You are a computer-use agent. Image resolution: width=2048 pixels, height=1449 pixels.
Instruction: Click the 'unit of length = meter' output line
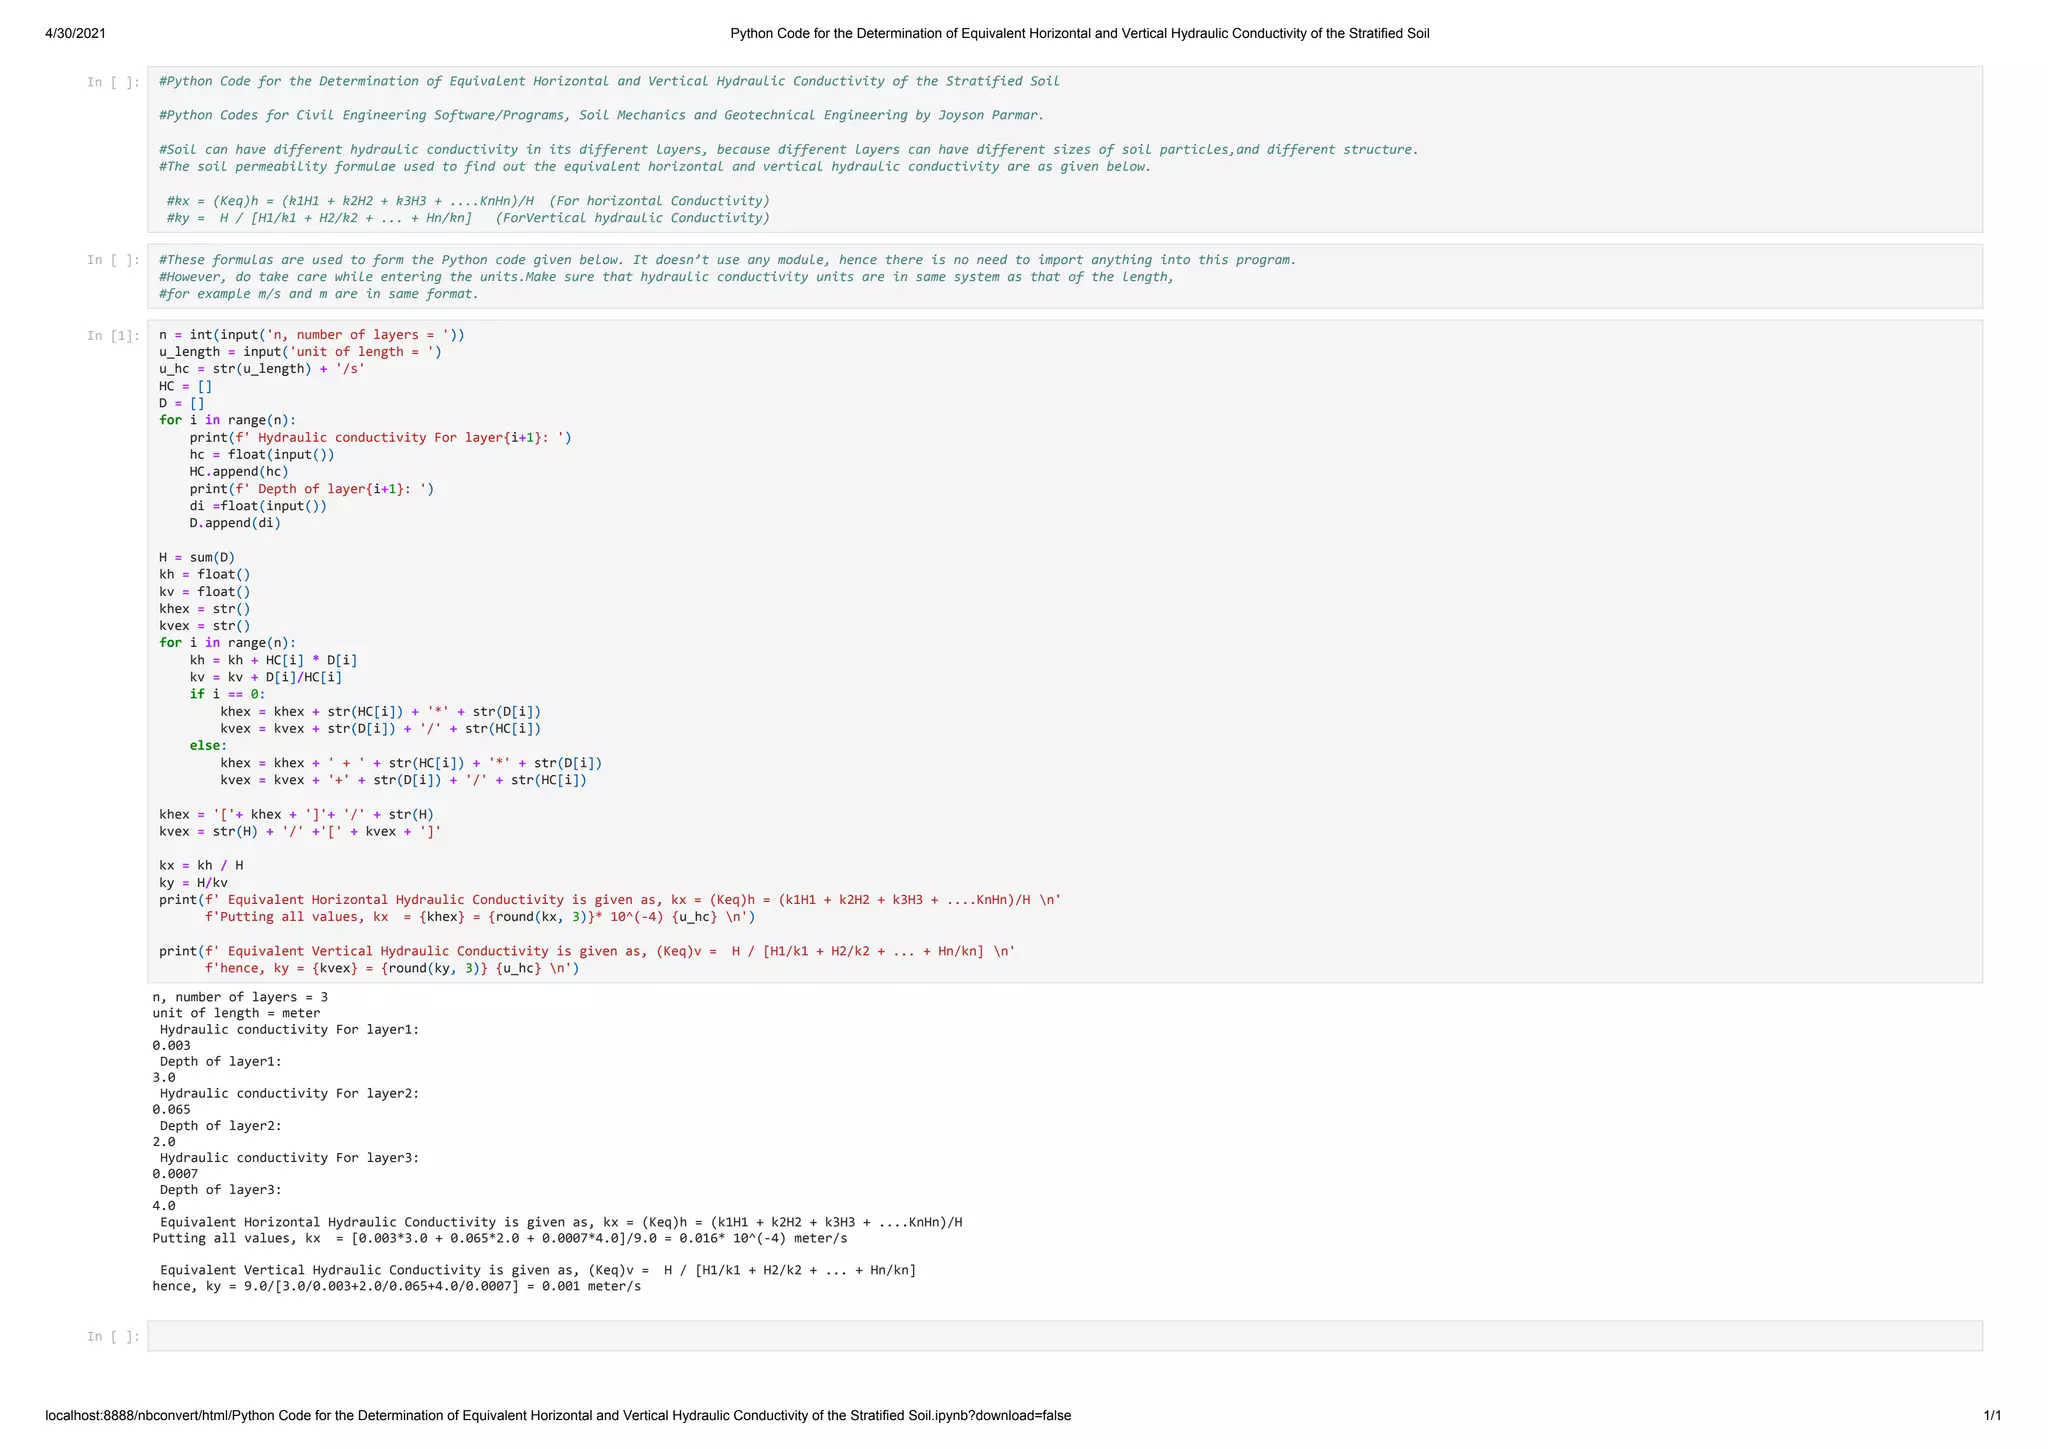[x=236, y=1014]
